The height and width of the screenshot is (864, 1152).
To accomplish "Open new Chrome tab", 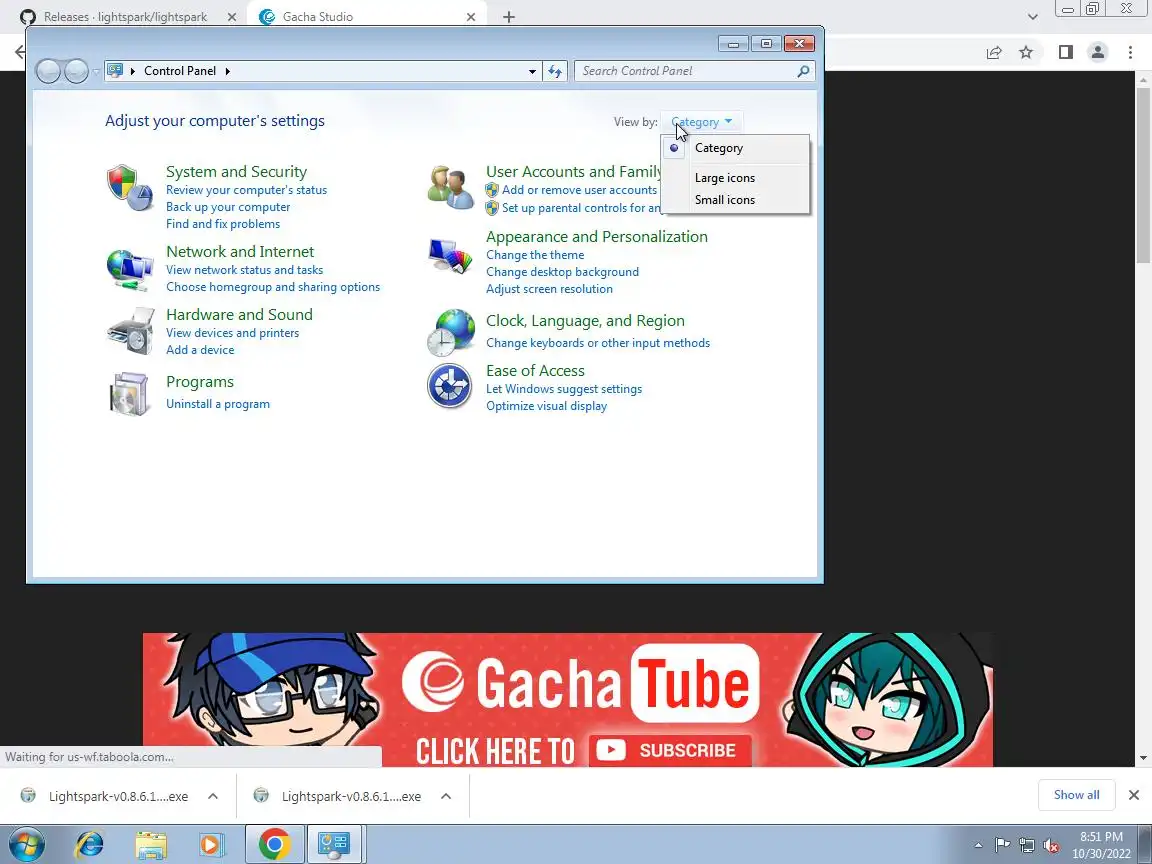I will 508,17.
